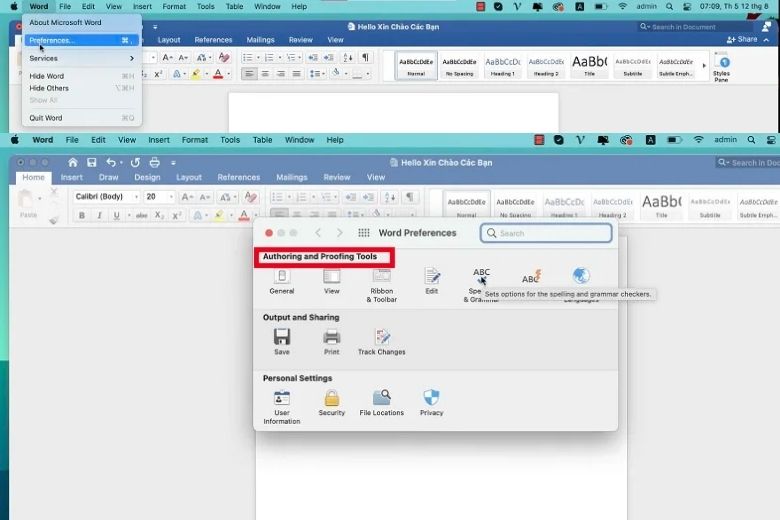The image size is (780, 520).
Task: Open Security preferences with the padlock icon
Action: click(x=331, y=403)
